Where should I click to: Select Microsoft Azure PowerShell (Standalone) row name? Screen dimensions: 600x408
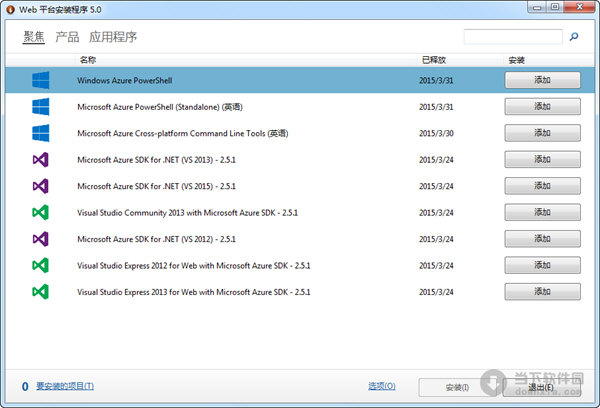point(160,107)
